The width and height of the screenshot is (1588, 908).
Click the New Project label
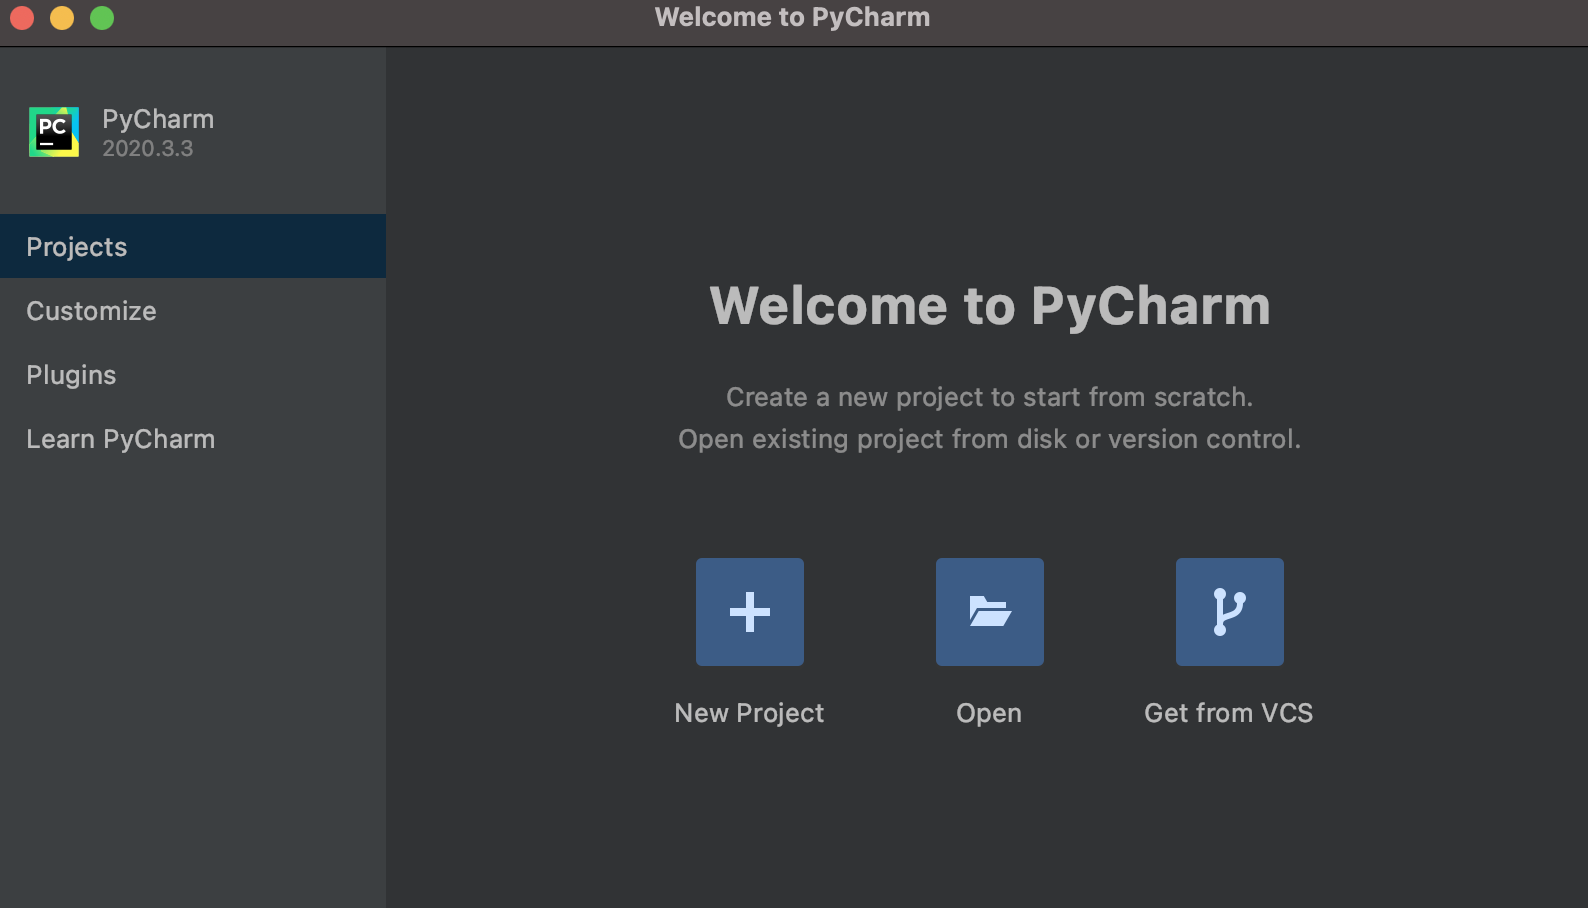[x=749, y=713]
